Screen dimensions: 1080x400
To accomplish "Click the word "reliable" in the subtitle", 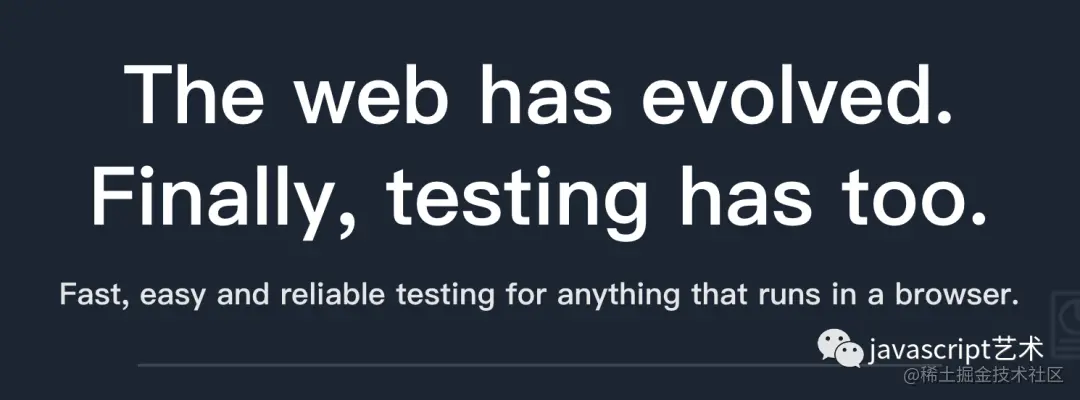I will pyautogui.click(x=333, y=295).
